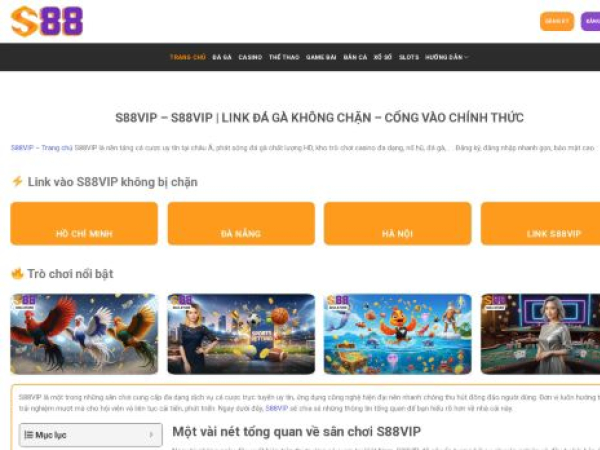
Task: Open the Hướng Dẫn dropdown menu
Action: click(x=447, y=57)
